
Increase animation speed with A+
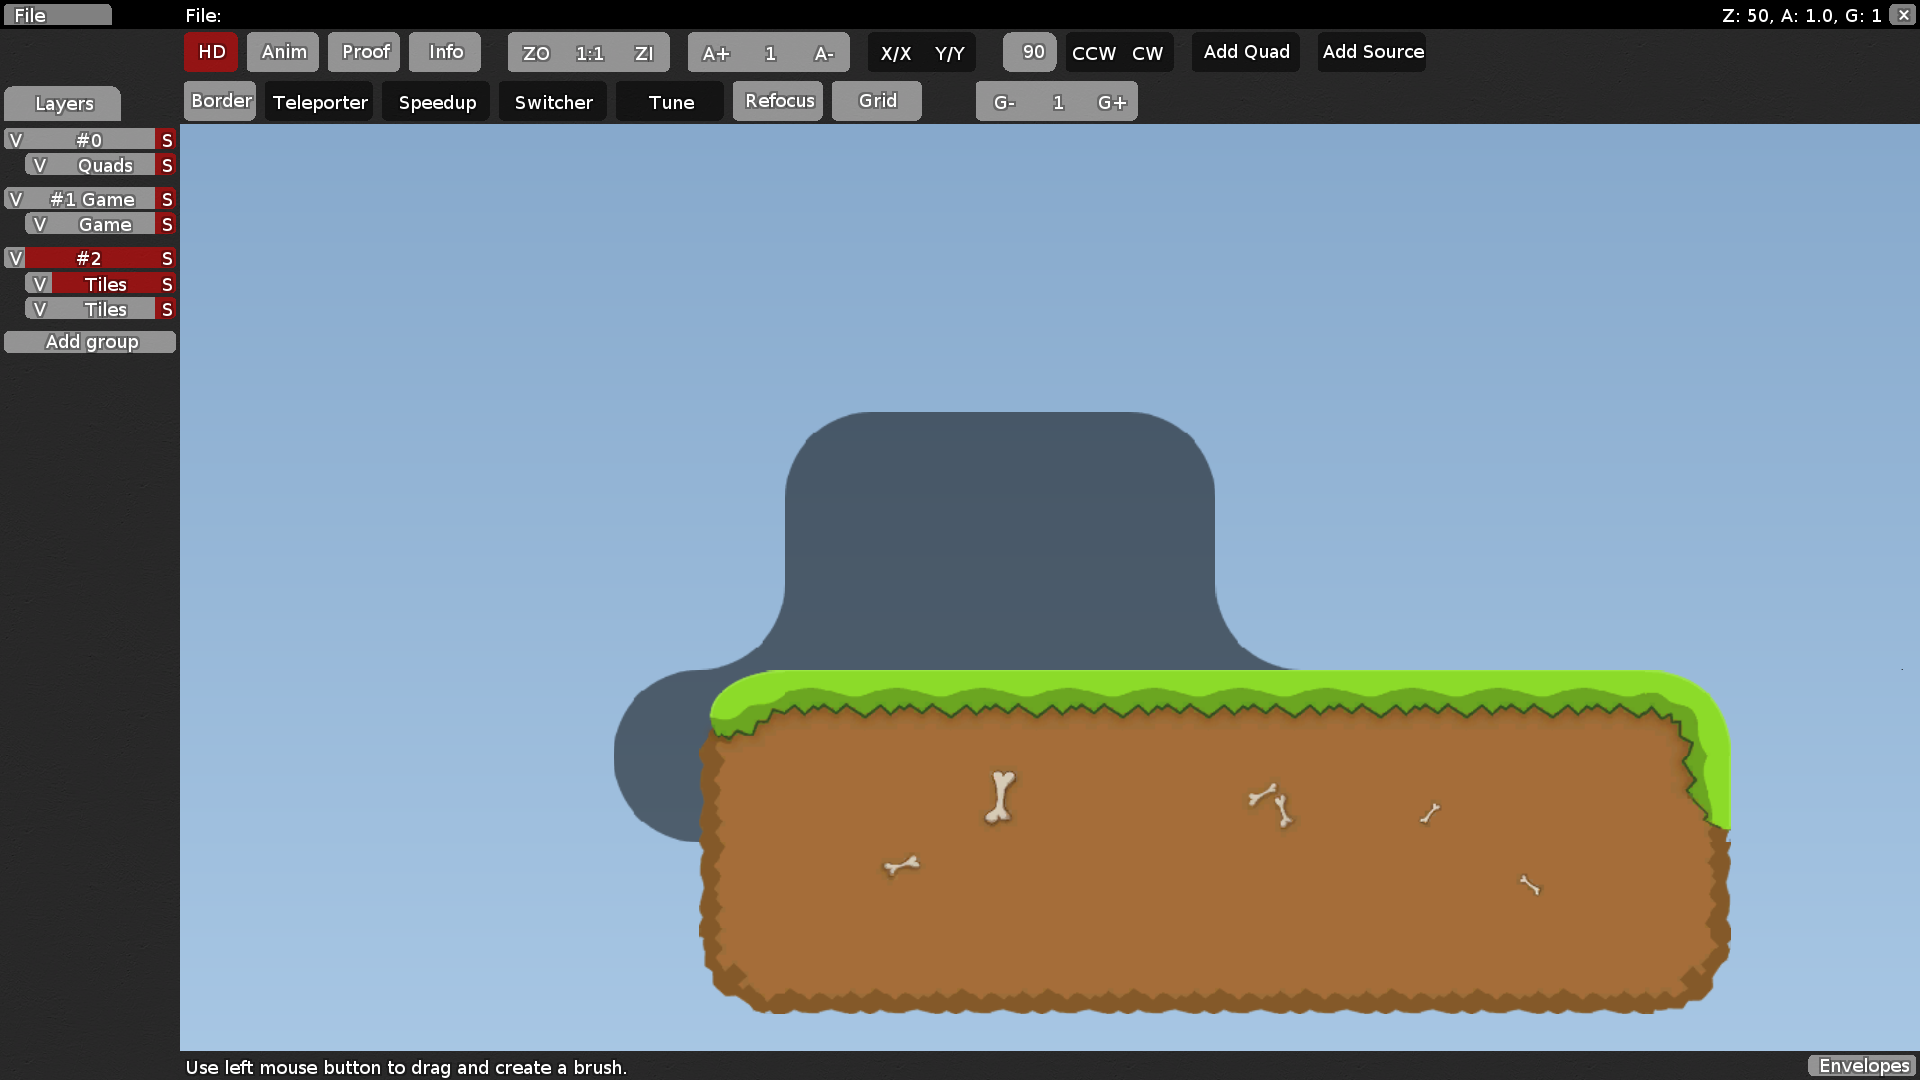pos(716,53)
